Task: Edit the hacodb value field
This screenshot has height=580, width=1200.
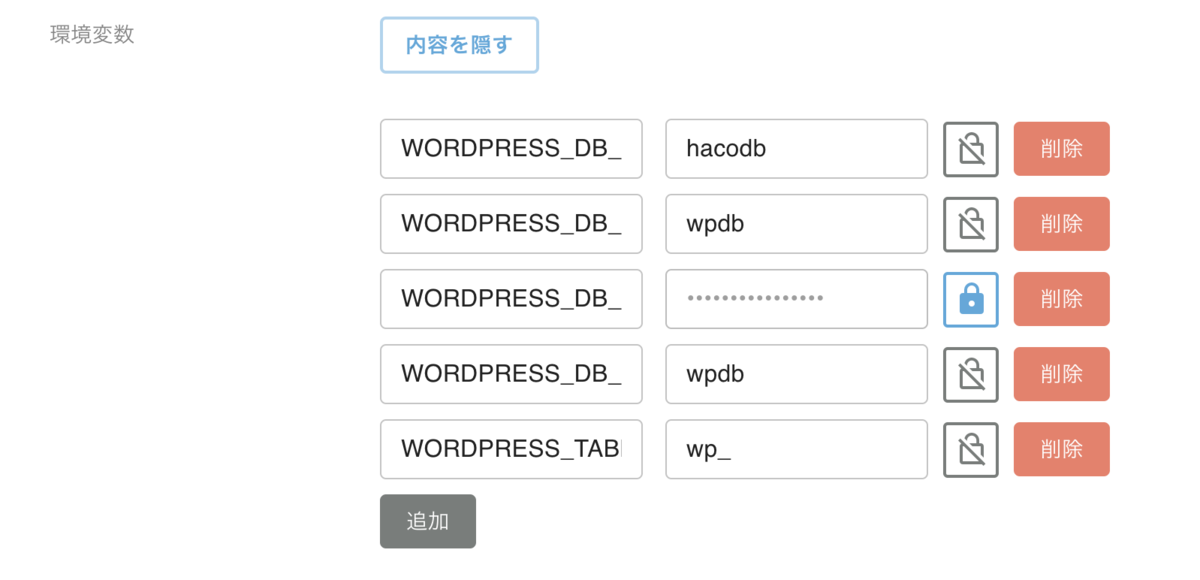Action: tap(797, 149)
